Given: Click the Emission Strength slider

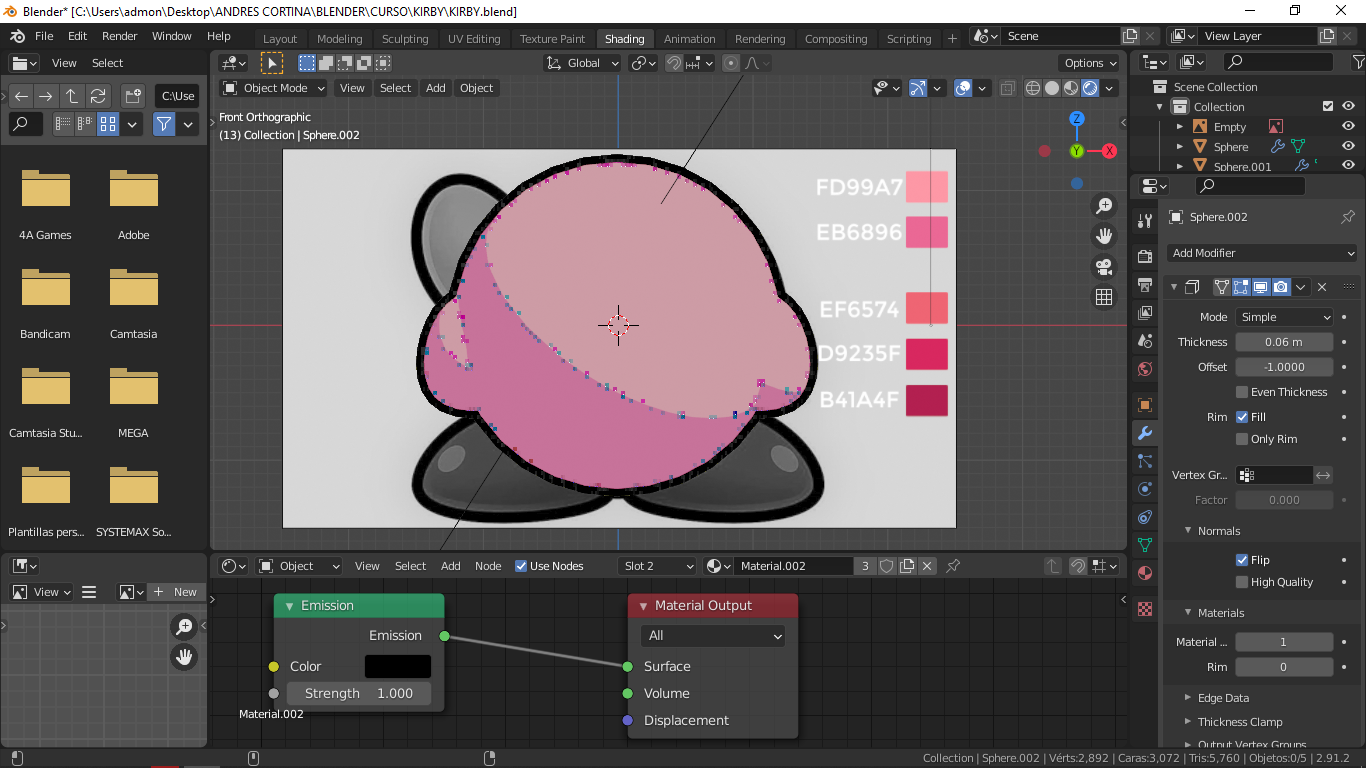Looking at the screenshot, I should coord(359,693).
